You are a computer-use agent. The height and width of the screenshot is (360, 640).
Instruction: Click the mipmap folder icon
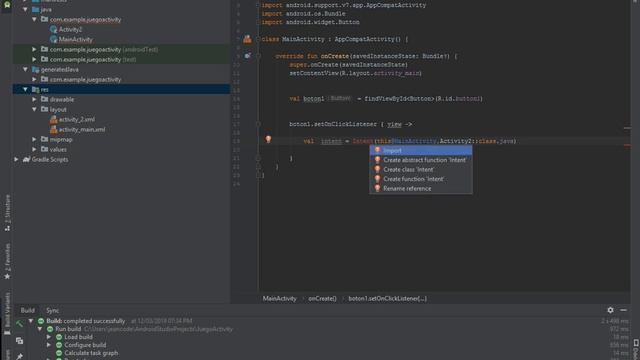pos(44,139)
